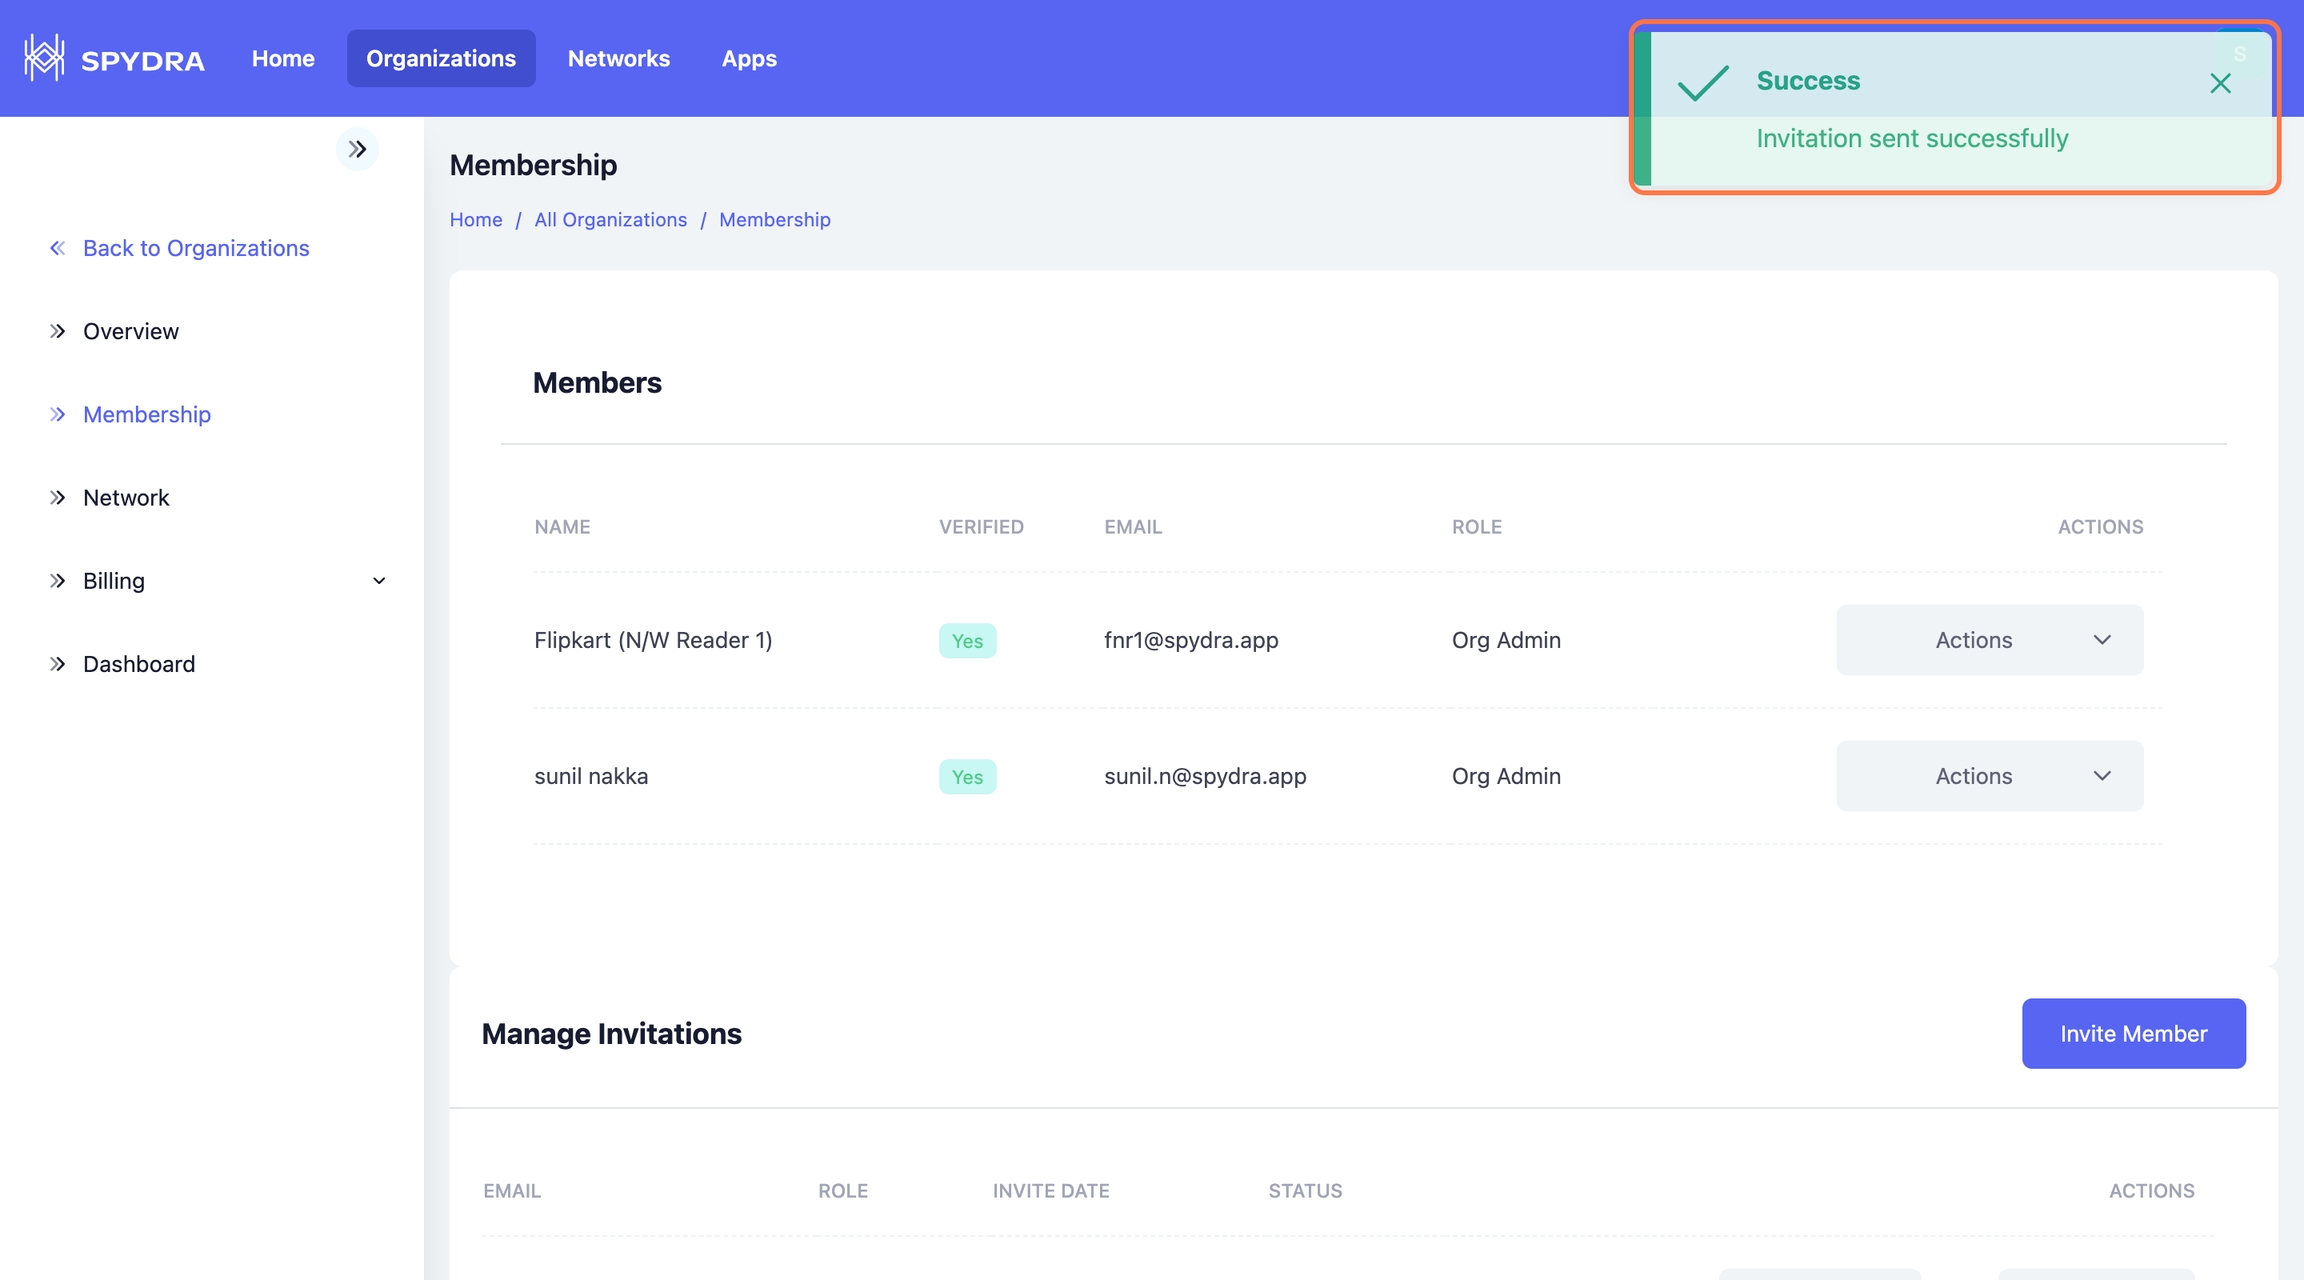Click the Yes verified badge for Flipkart
The width and height of the screenshot is (2304, 1280).
(x=967, y=641)
